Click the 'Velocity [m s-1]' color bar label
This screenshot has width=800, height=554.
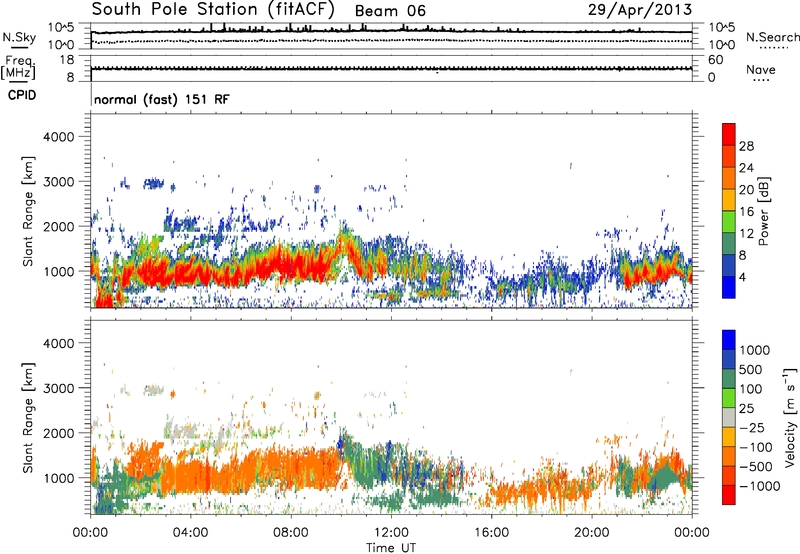[790, 417]
